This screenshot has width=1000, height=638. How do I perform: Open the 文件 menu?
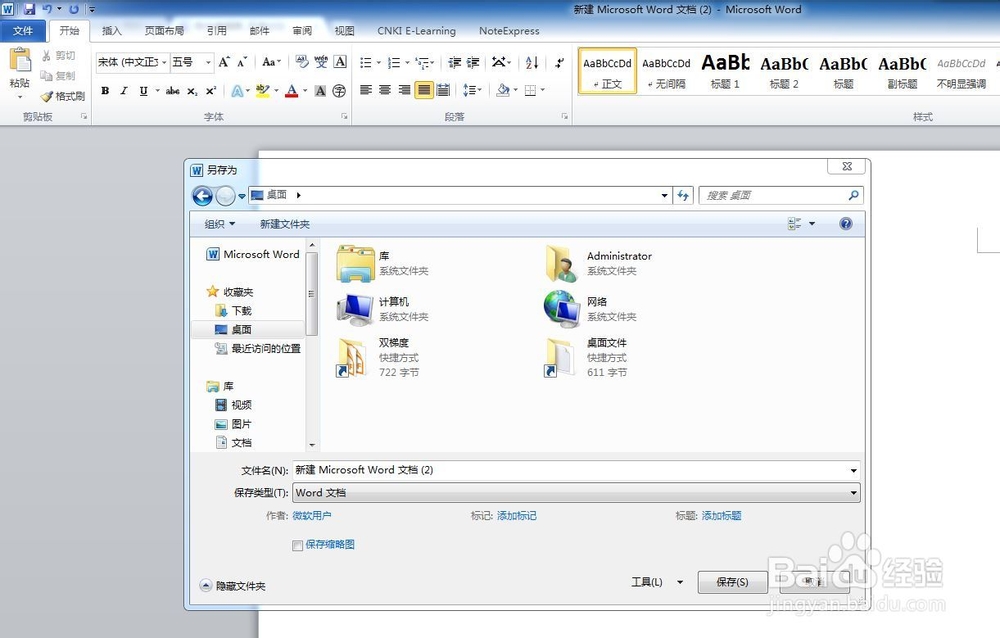coord(24,31)
